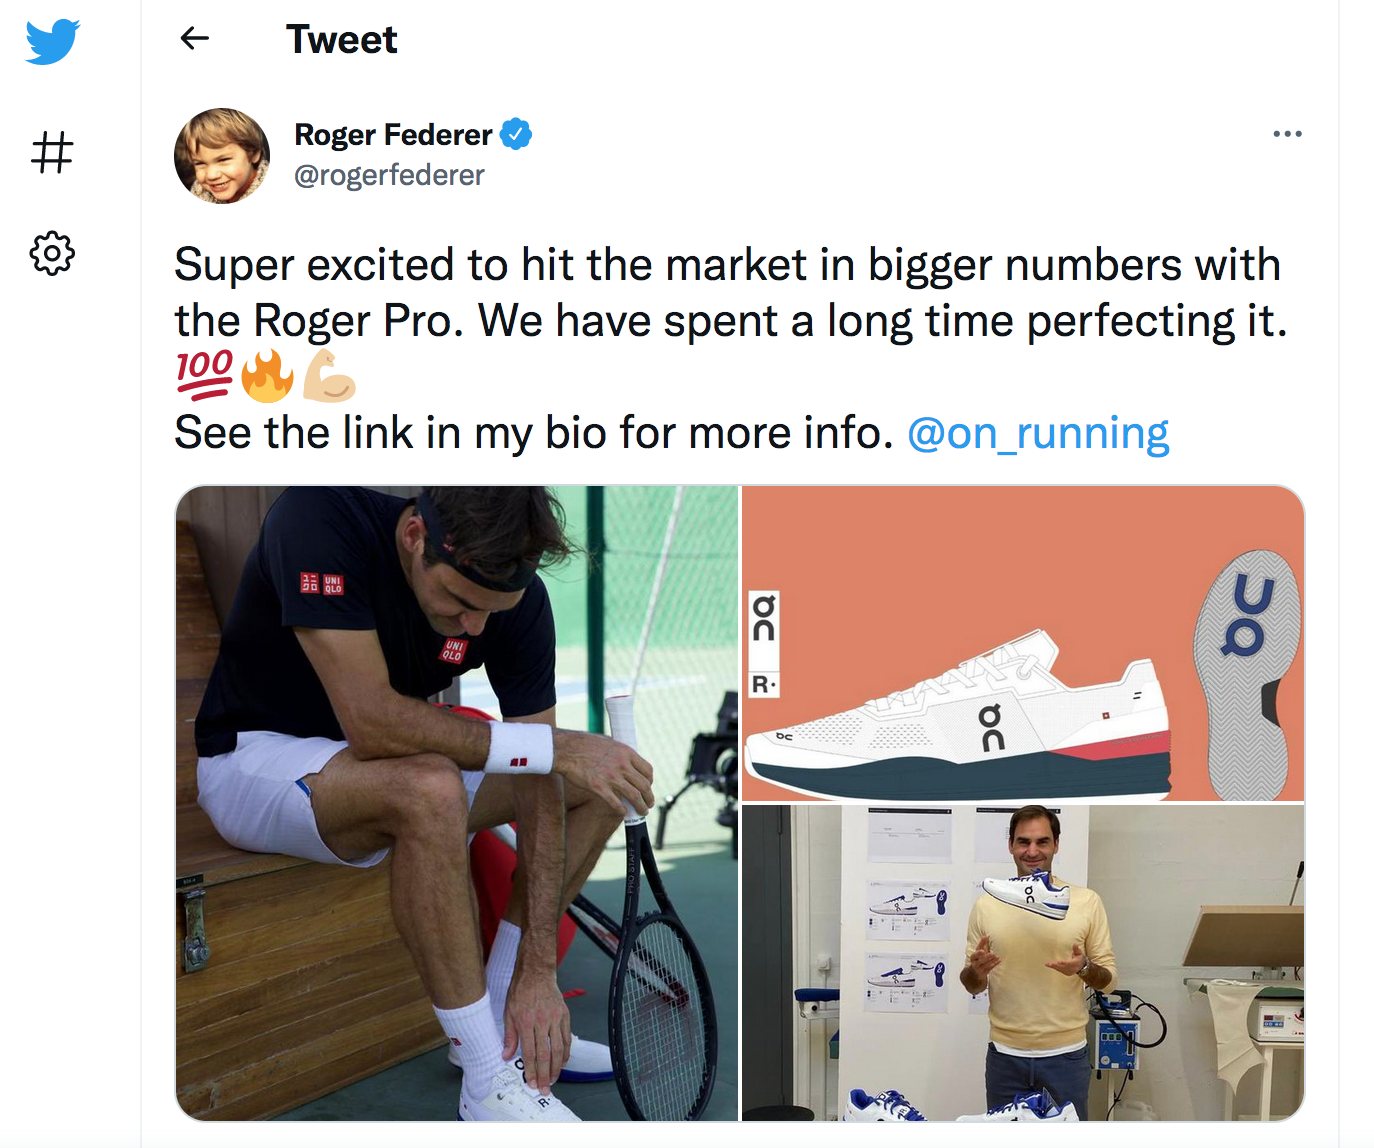Click the Twitter bird logo
Screen dimensions: 1374x1148
pyautogui.click(x=52, y=42)
